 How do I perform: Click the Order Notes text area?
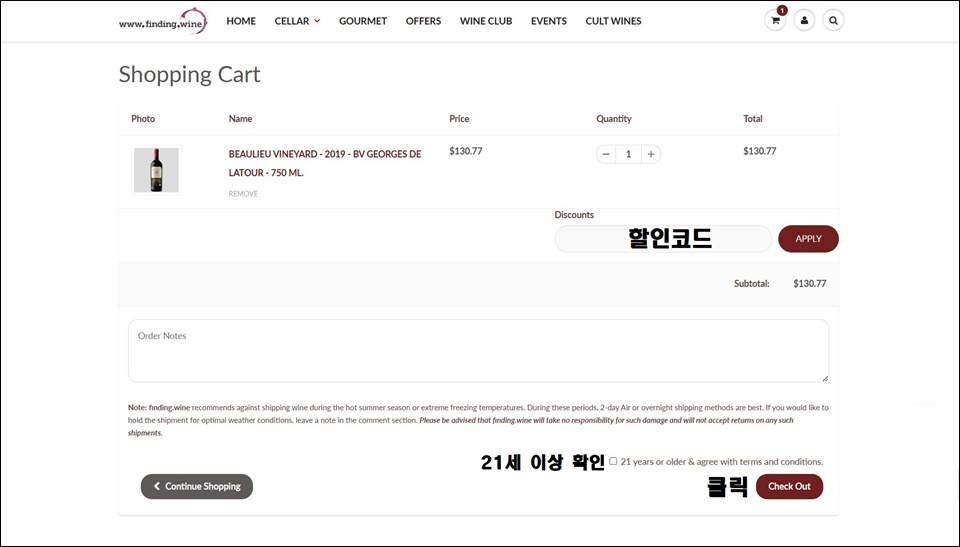479,350
